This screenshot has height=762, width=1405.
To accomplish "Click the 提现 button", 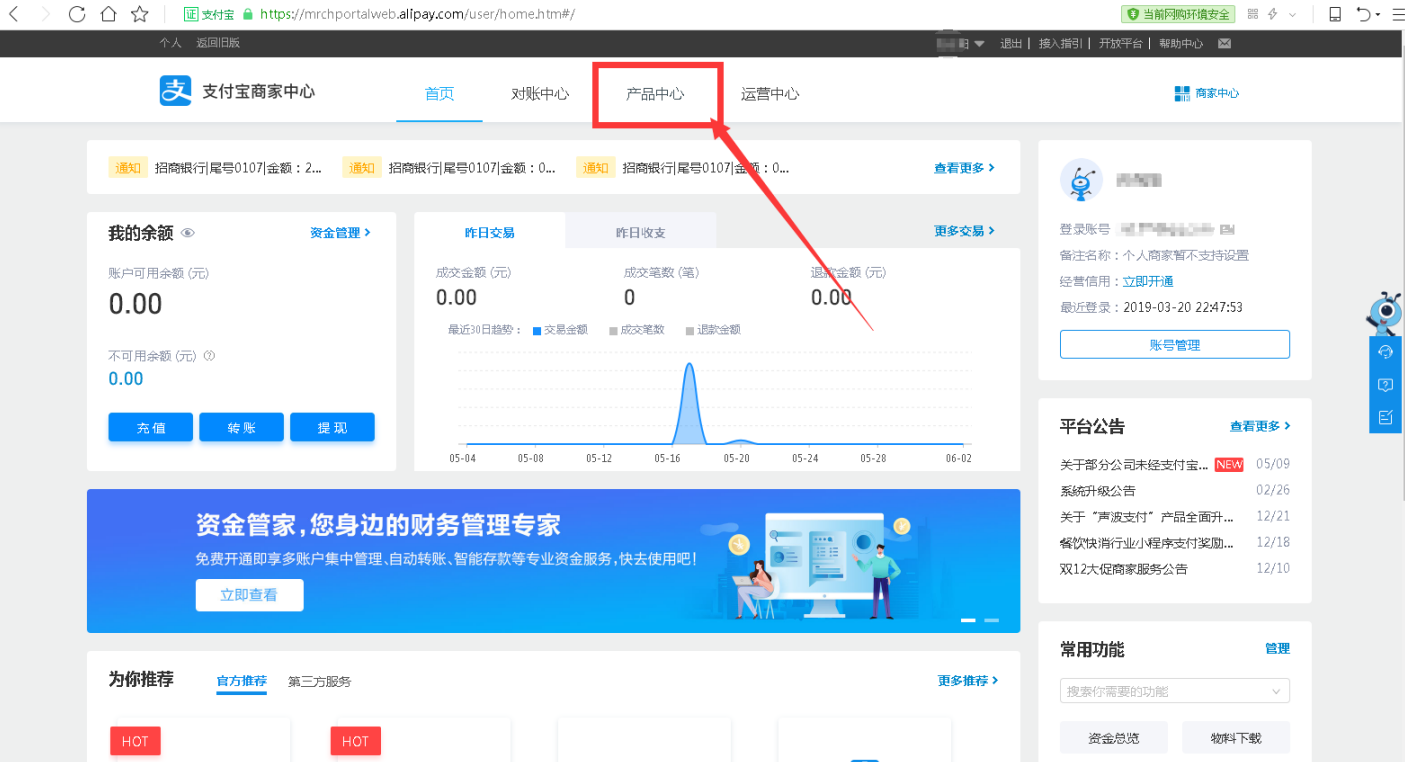I will click(333, 427).
